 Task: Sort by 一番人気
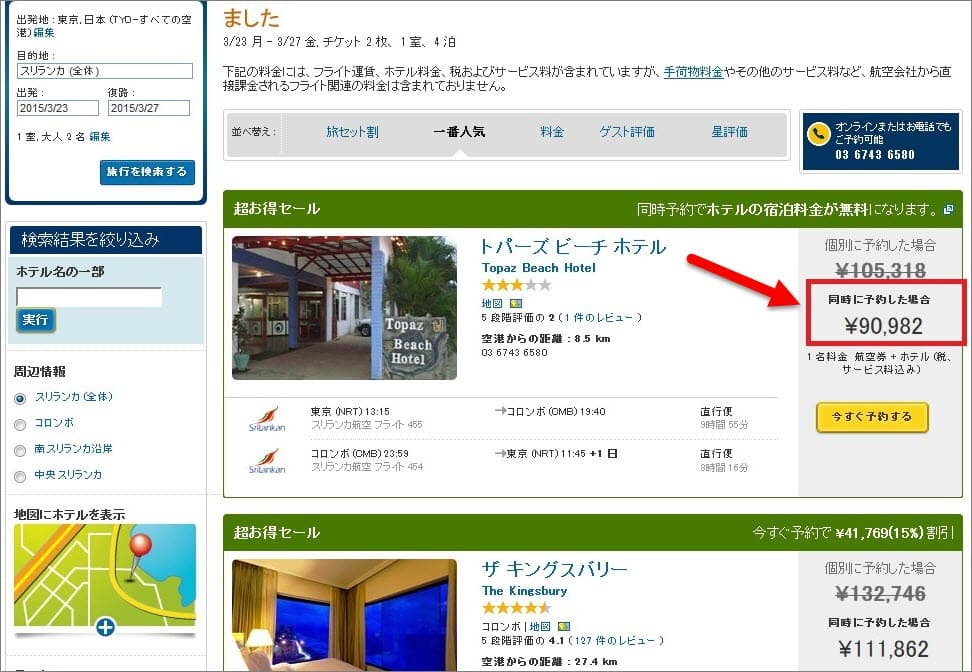pos(459,132)
